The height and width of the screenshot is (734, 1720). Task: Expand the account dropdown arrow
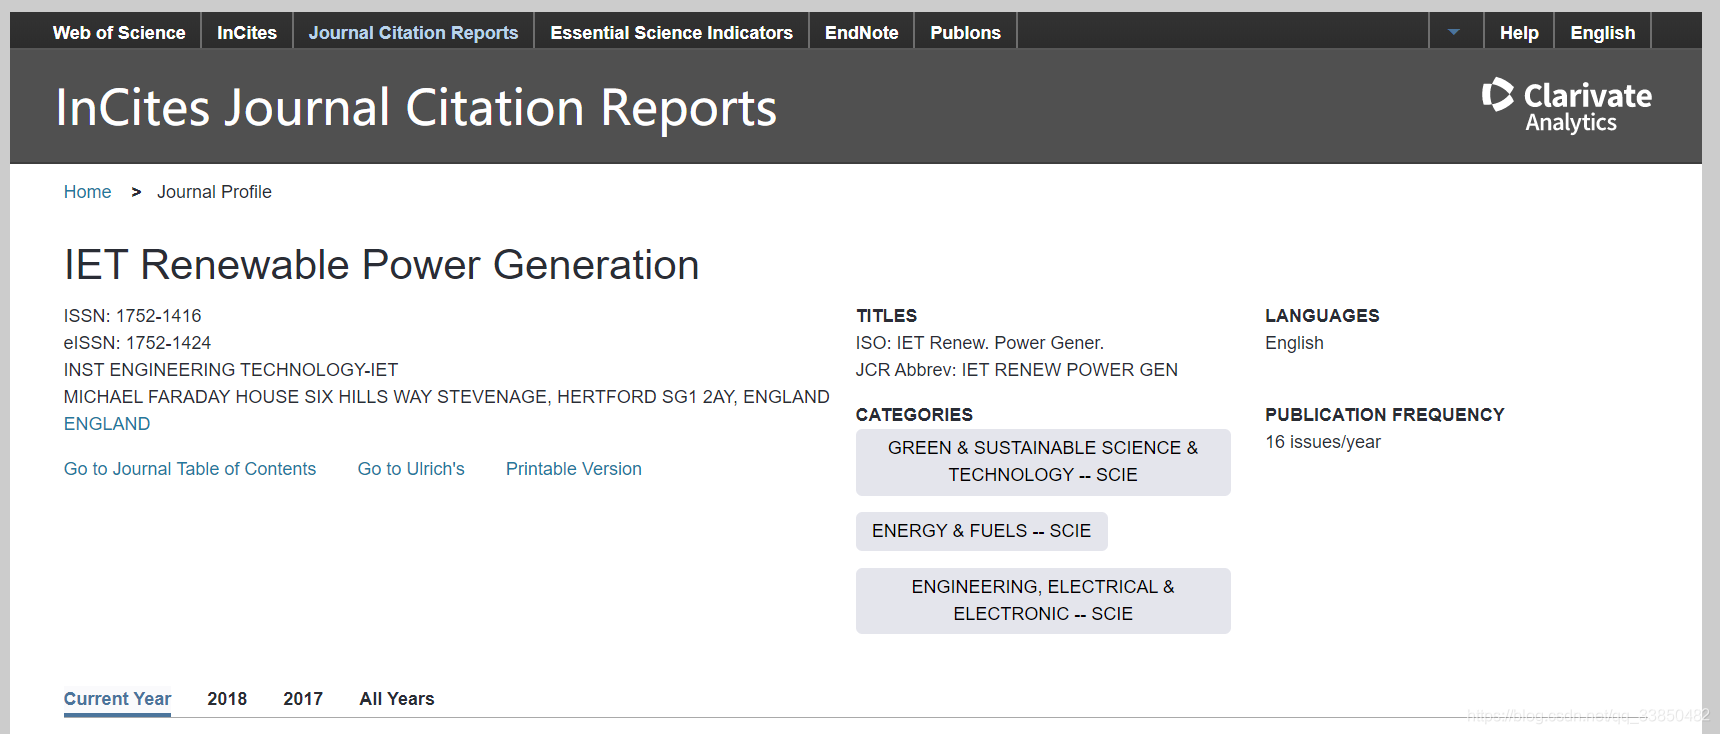pyautogui.click(x=1454, y=33)
